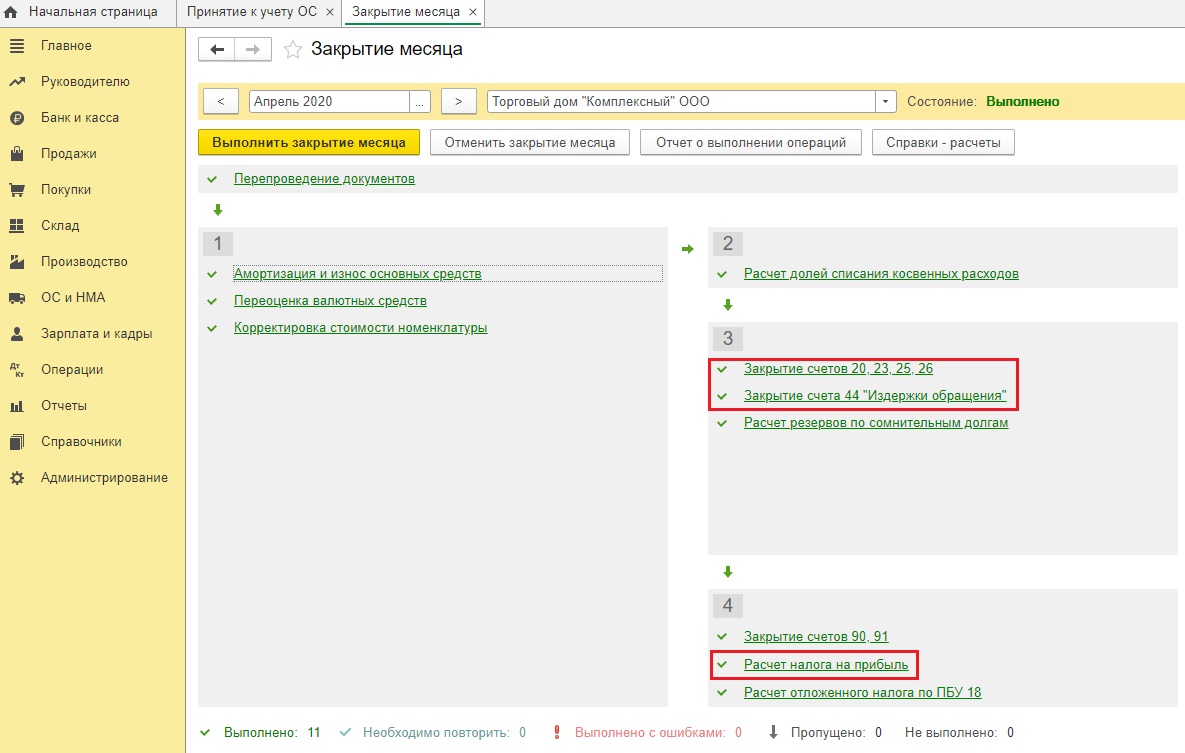Click Справки - расчеты button
Screen dimensions: 1185x753
click(x=943, y=142)
